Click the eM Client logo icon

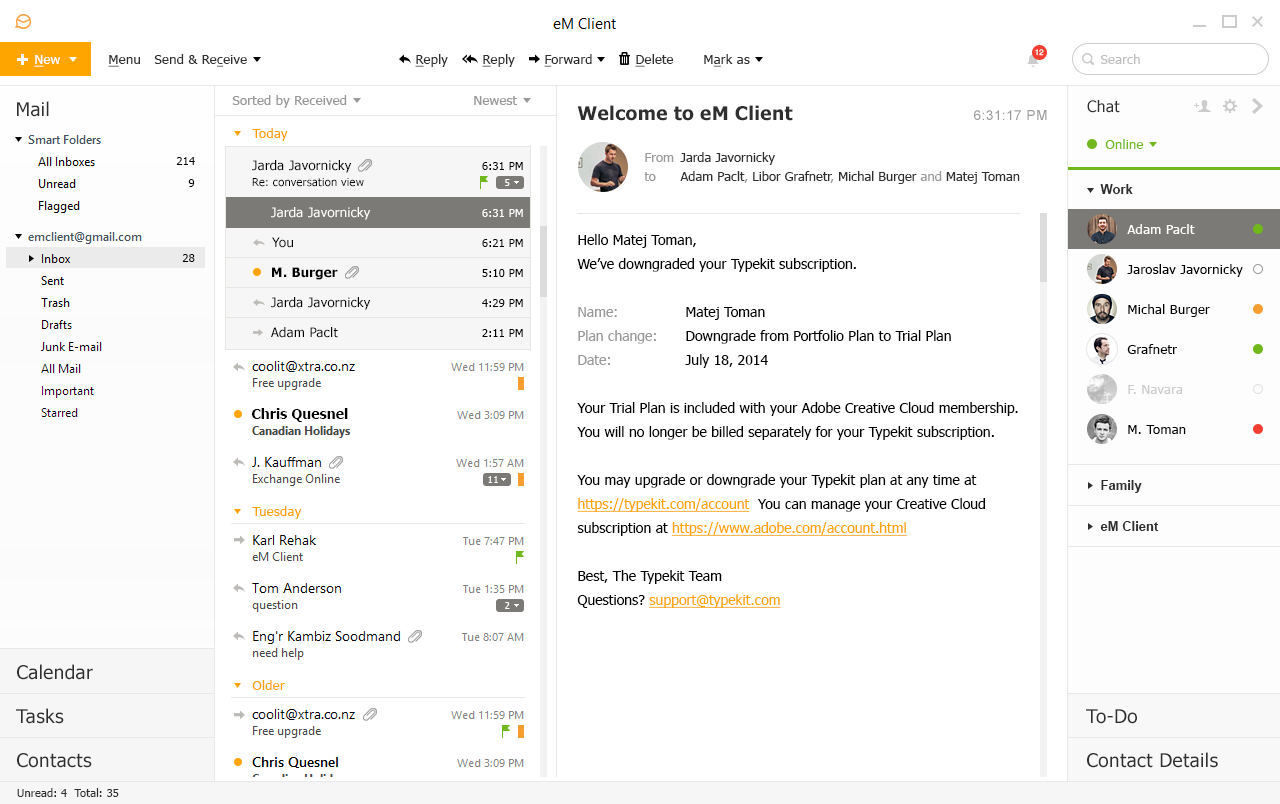click(x=23, y=22)
